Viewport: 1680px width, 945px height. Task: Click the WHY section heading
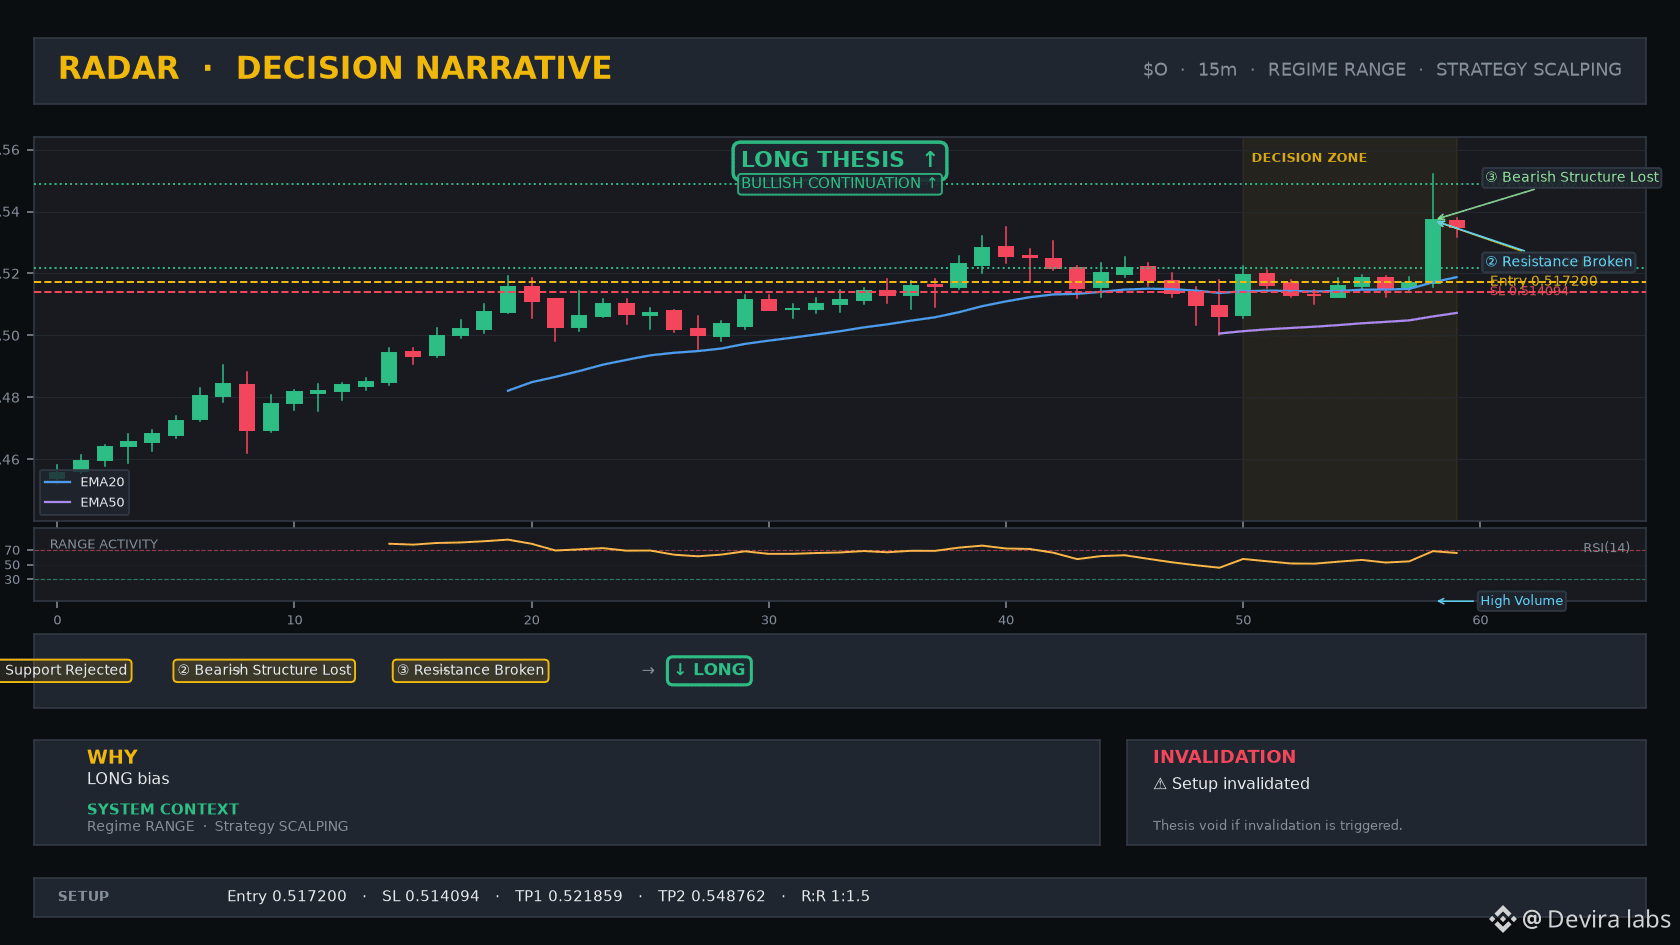[x=112, y=757]
